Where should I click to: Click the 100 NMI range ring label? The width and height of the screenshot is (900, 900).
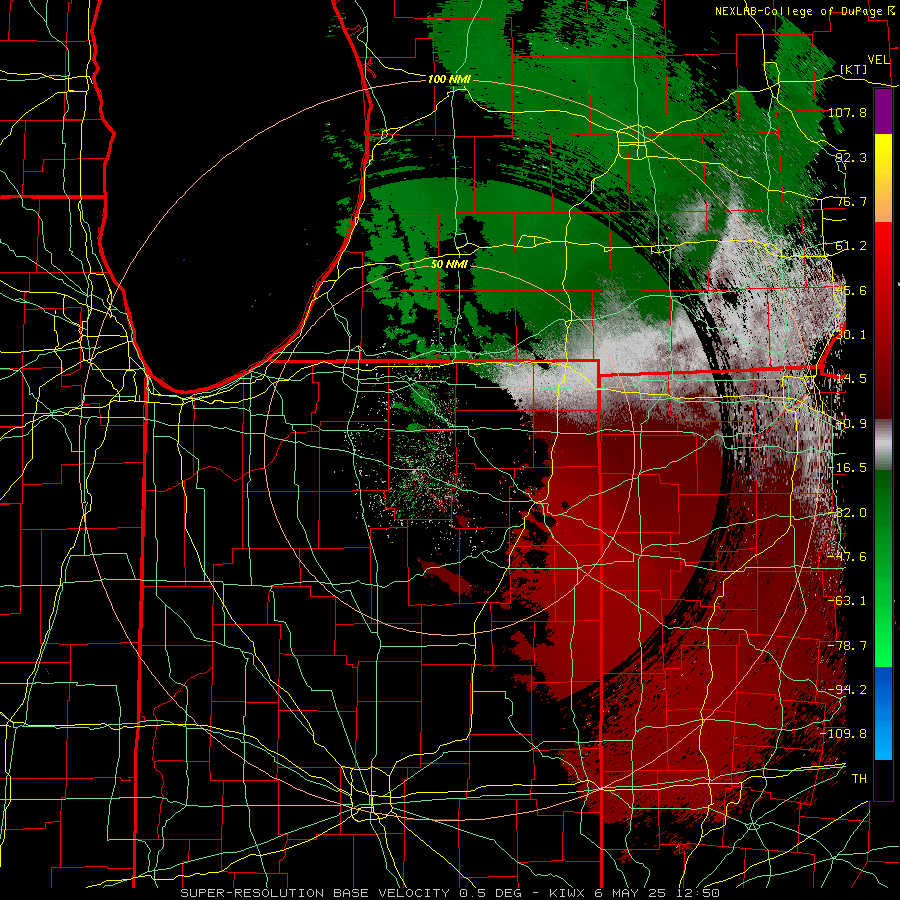(449, 79)
